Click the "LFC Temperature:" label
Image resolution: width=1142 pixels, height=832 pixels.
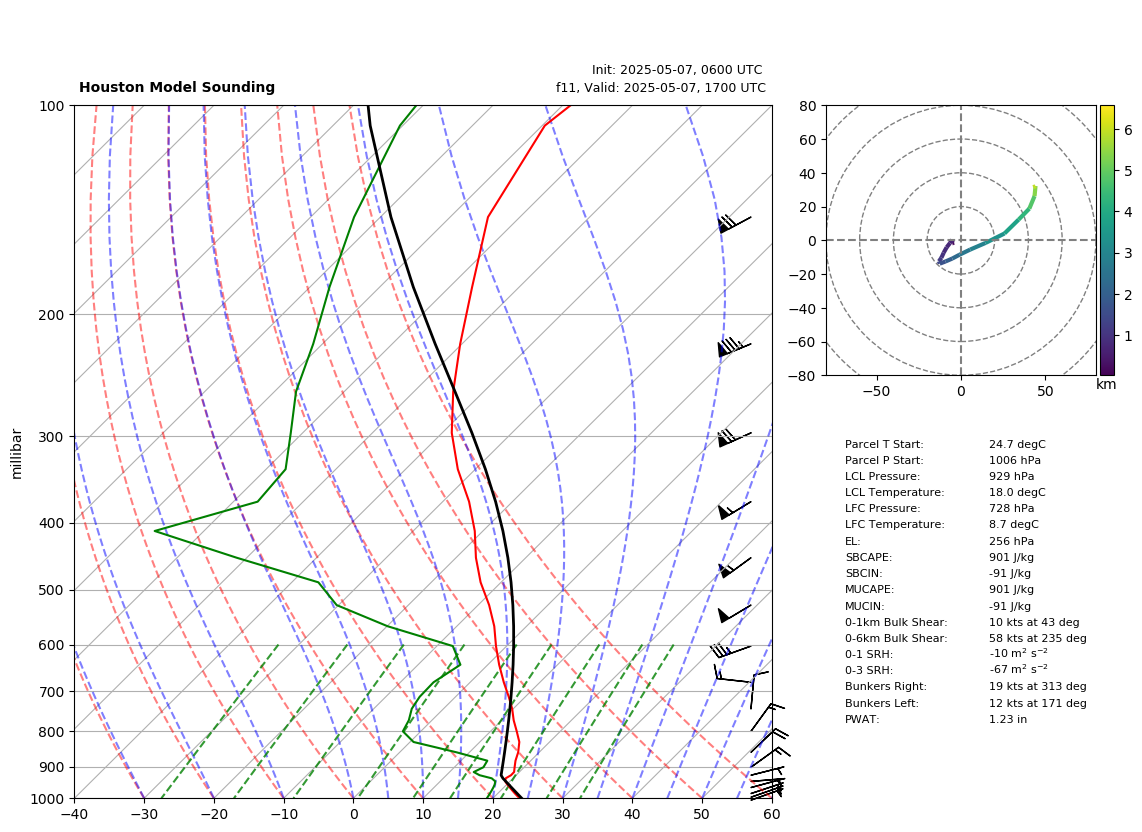coord(894,525)
